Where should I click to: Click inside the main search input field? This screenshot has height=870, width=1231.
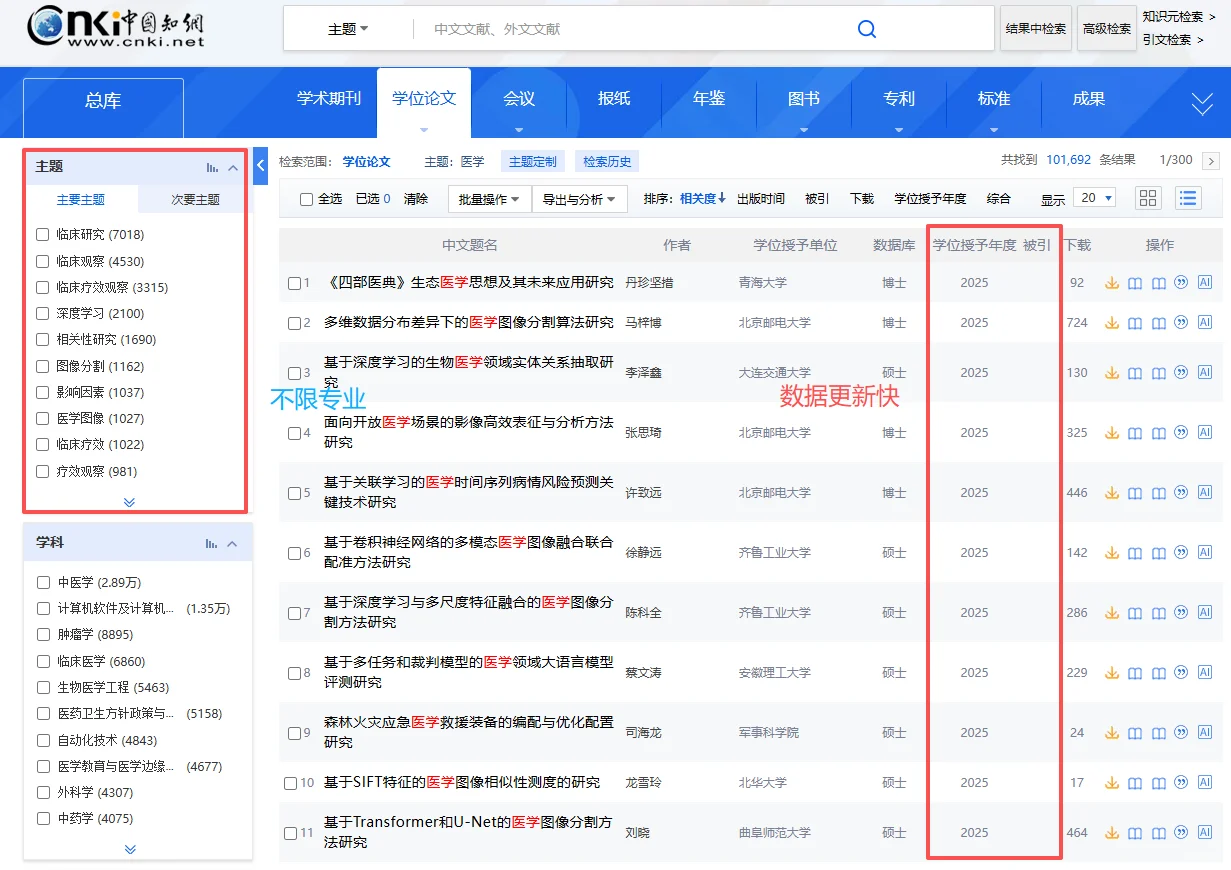coord(620,29)
